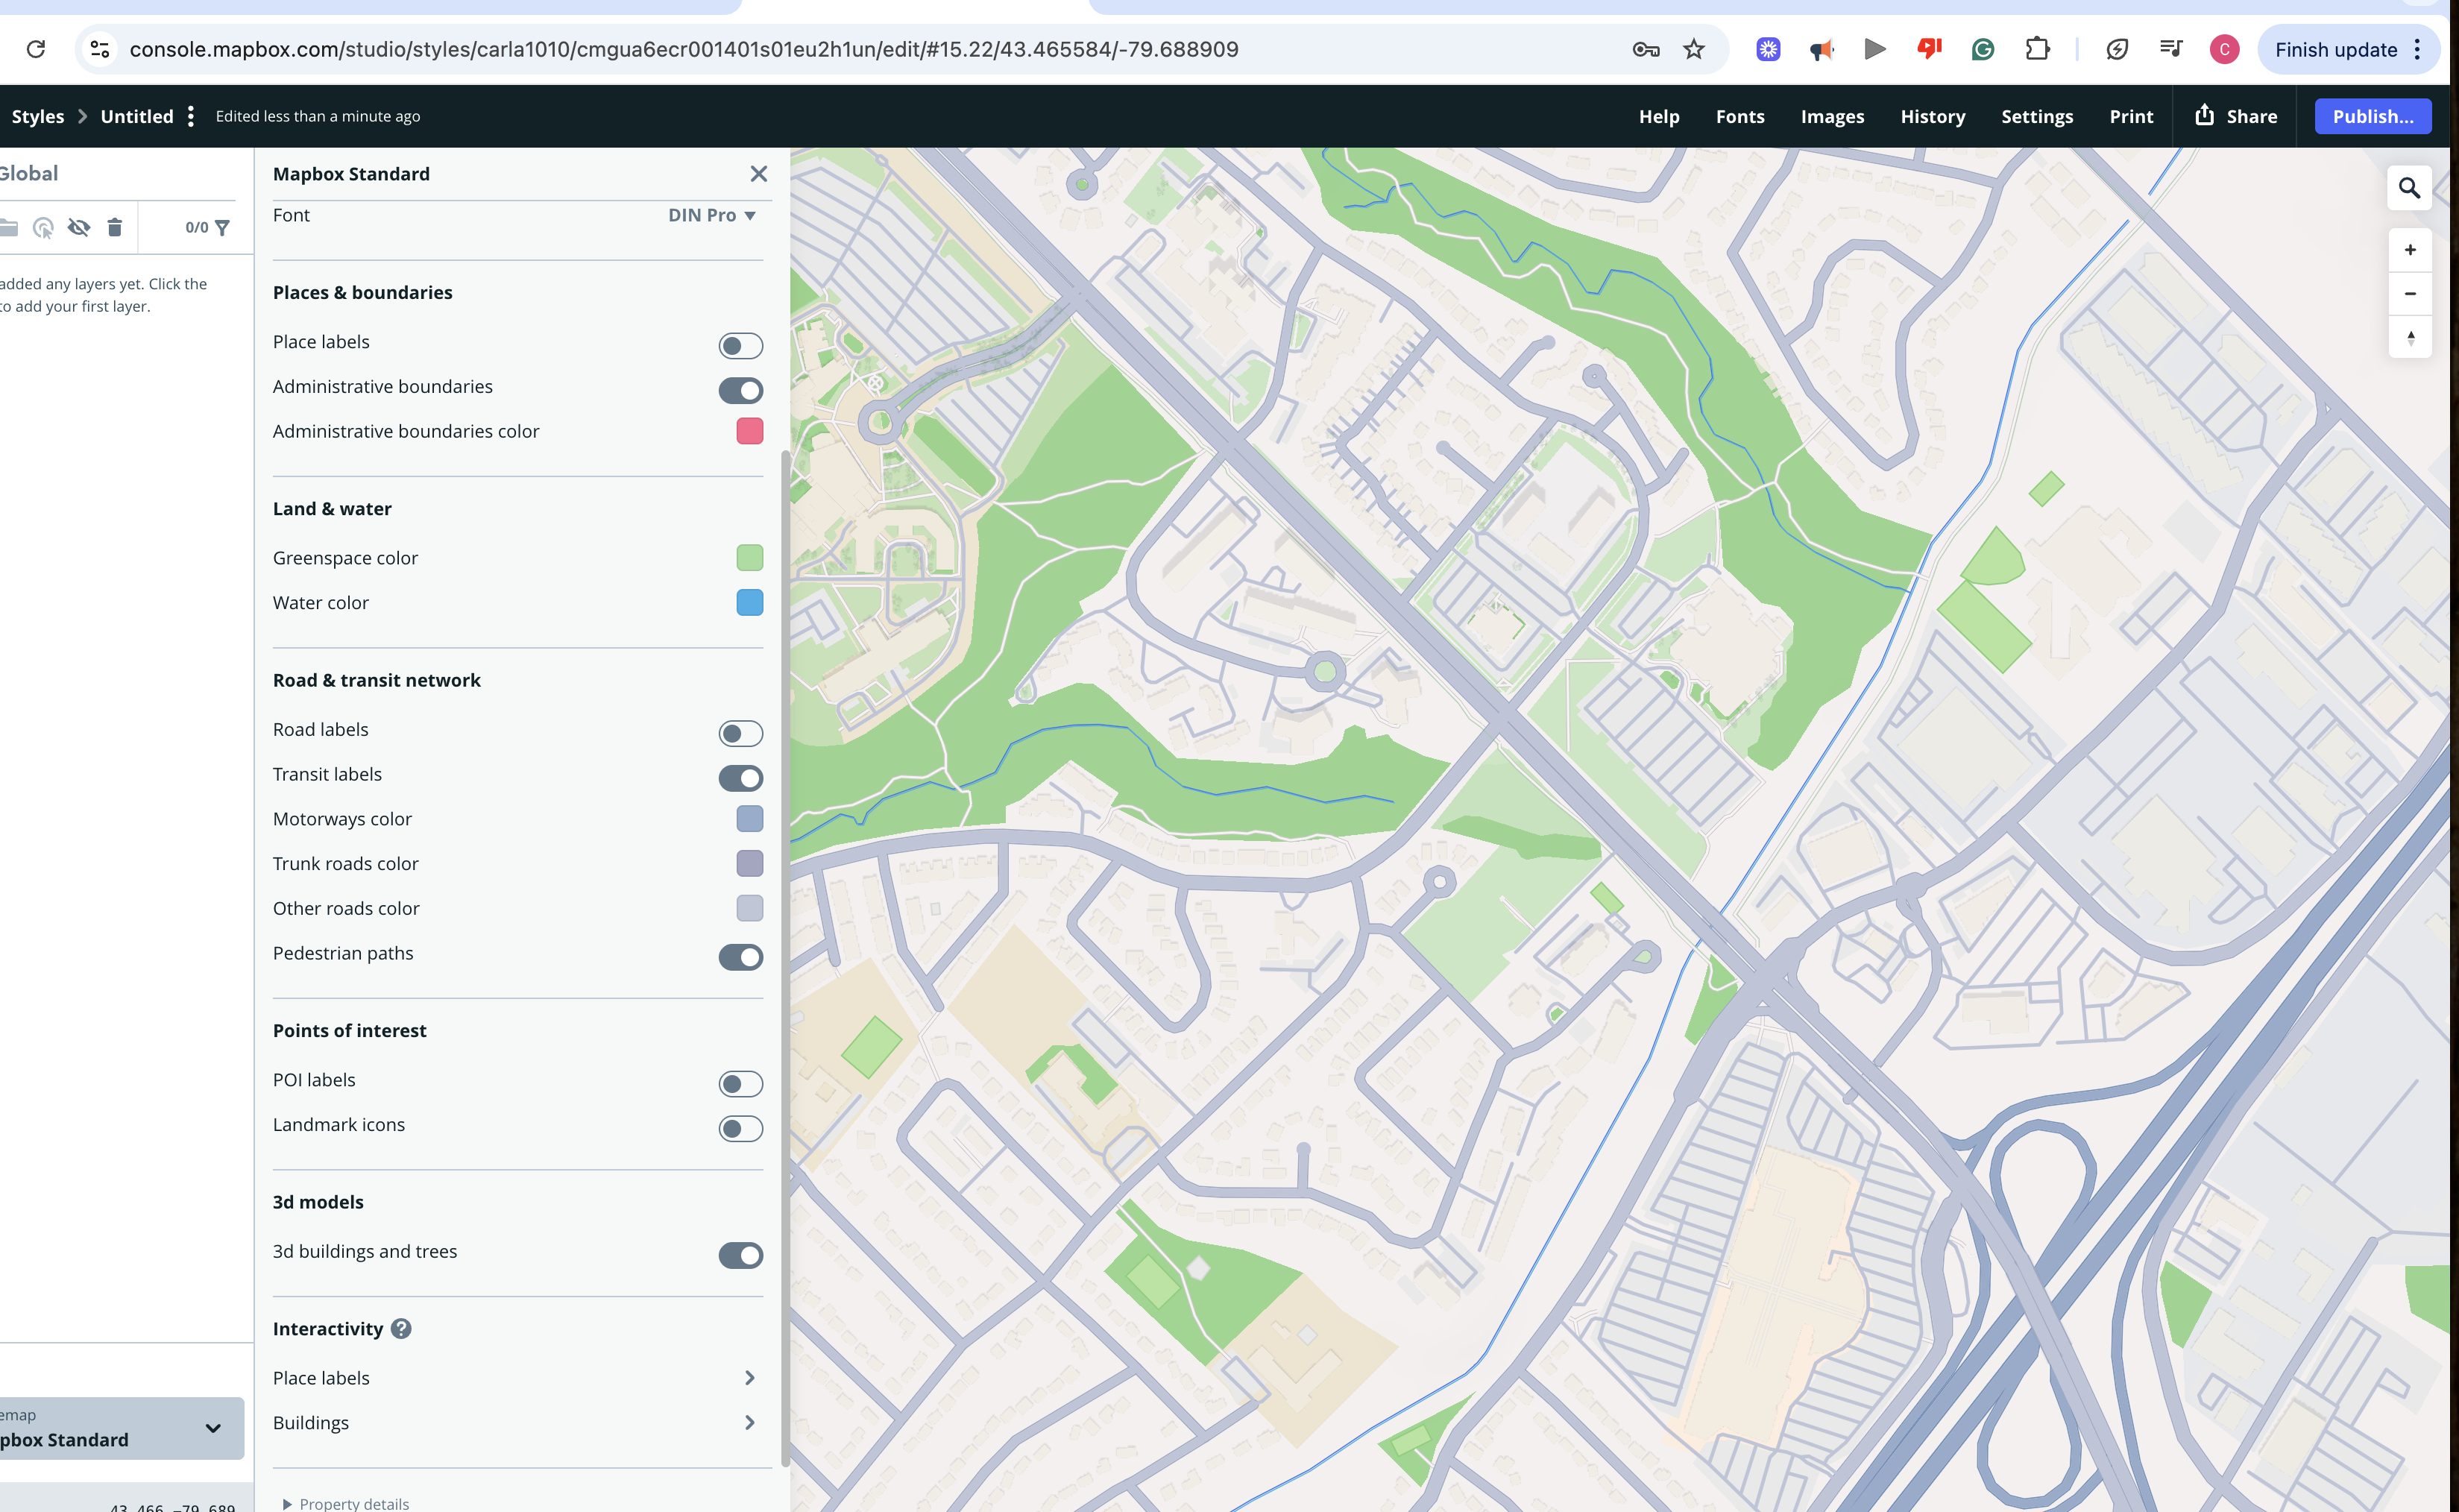Close the Mapbox Standard panel
2459x1512 pixels.
coord(759,173)
